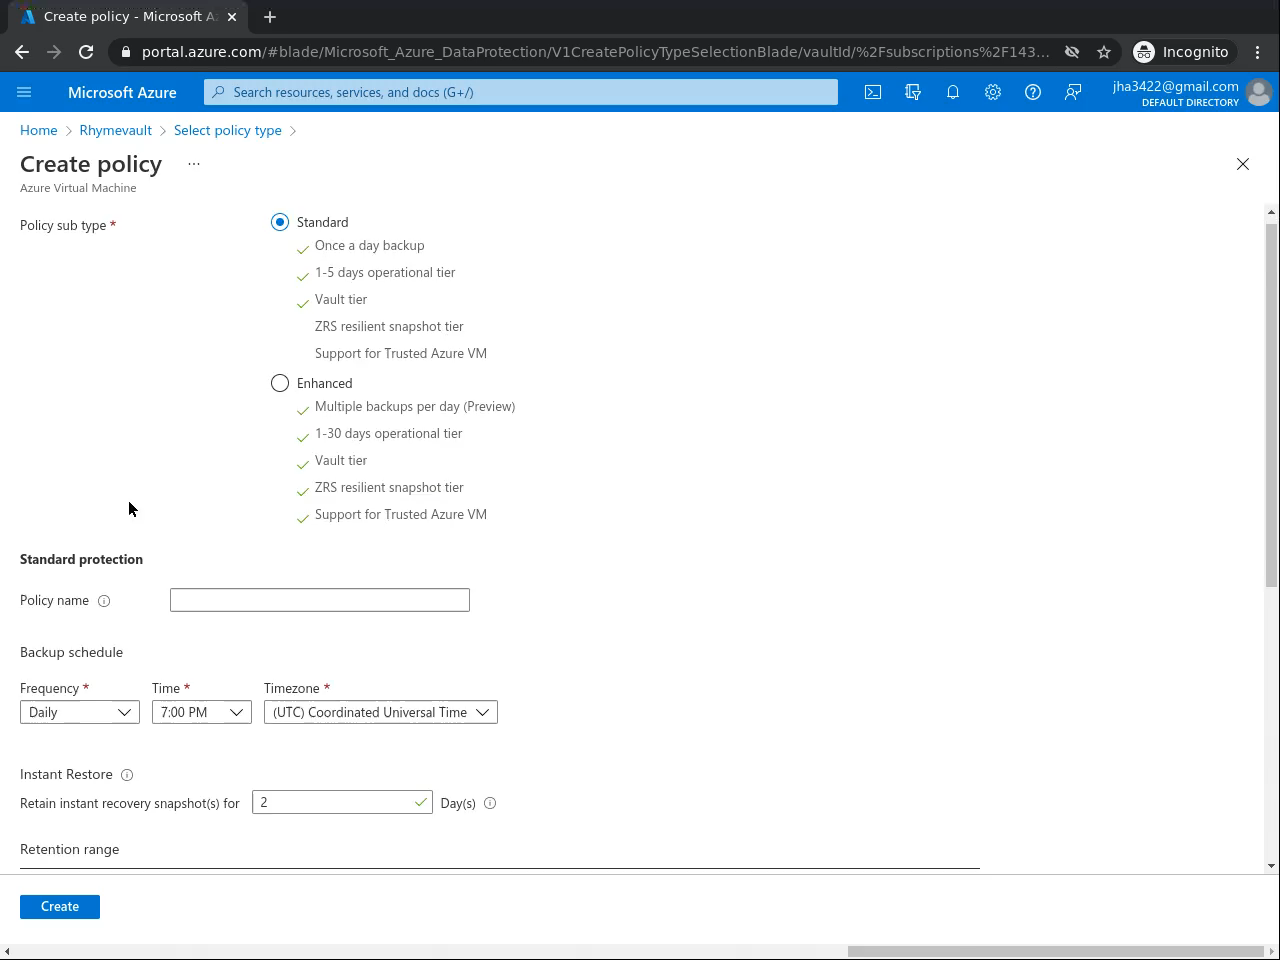Click 'ZRS resilient snapshot tier' under Standard
The height and width of the screenshot is (960, 1280).
[389, 327]
